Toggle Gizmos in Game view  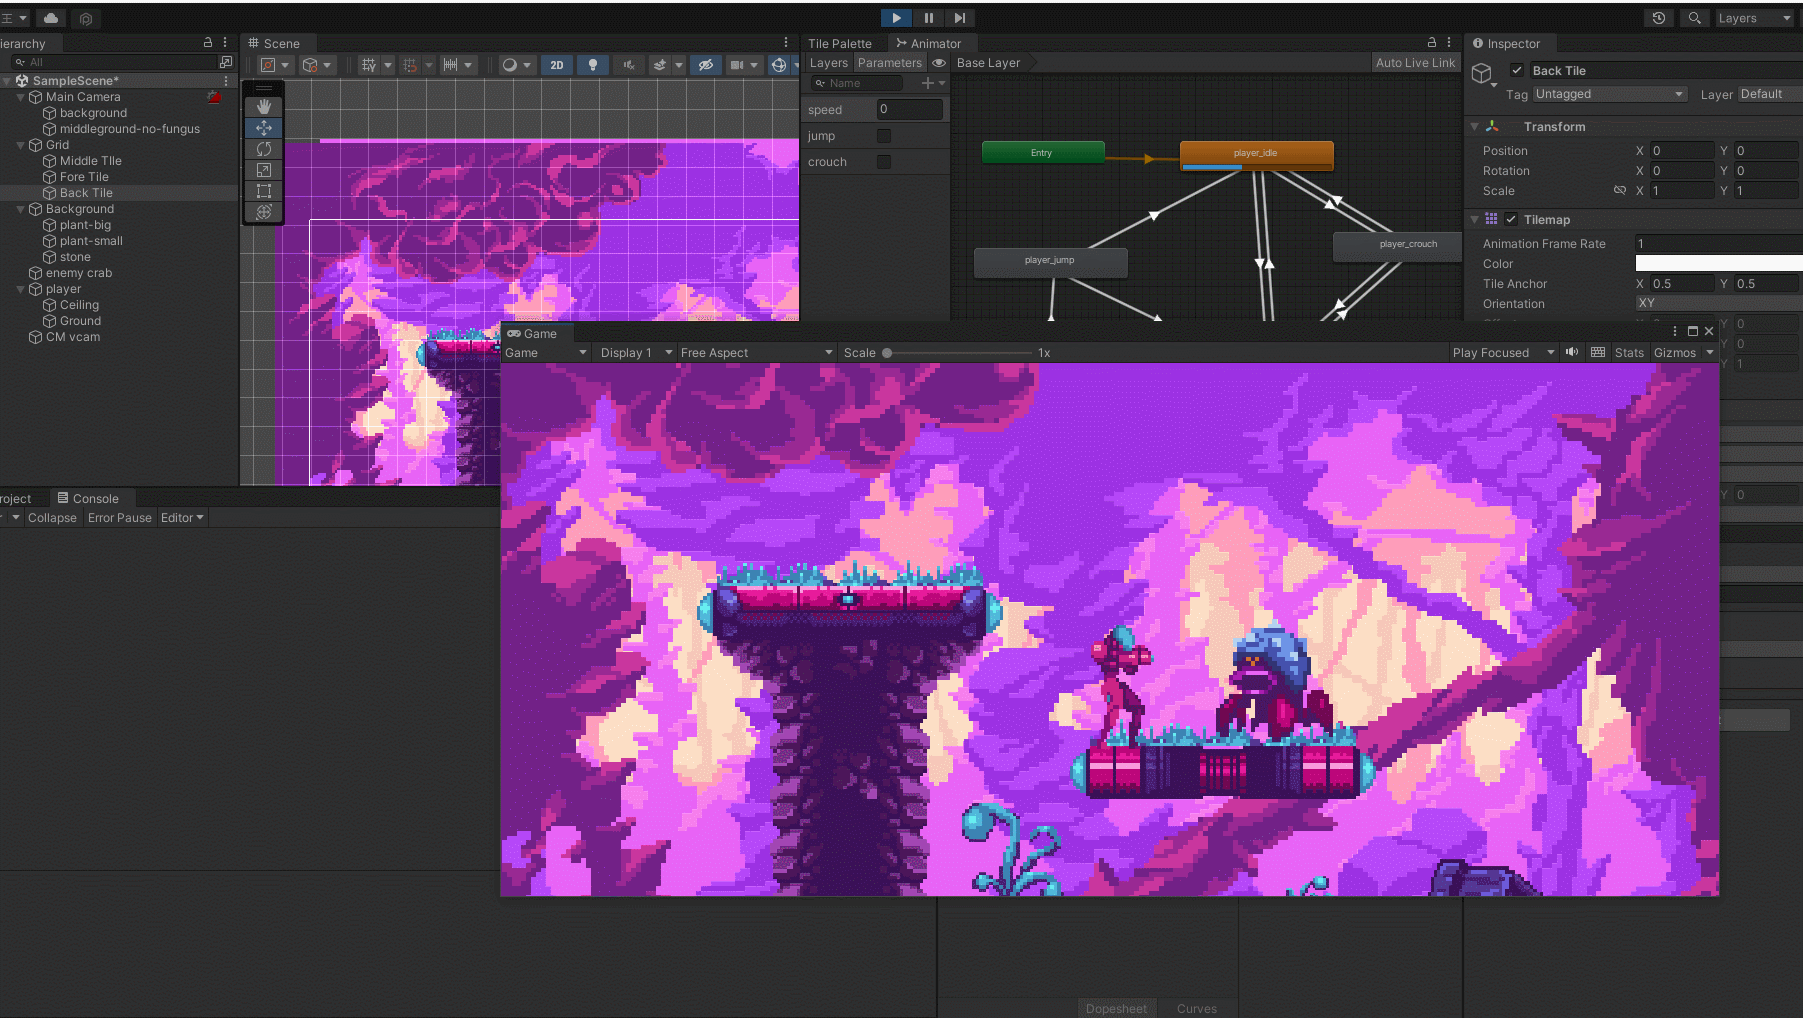(x=1675, y=352)
